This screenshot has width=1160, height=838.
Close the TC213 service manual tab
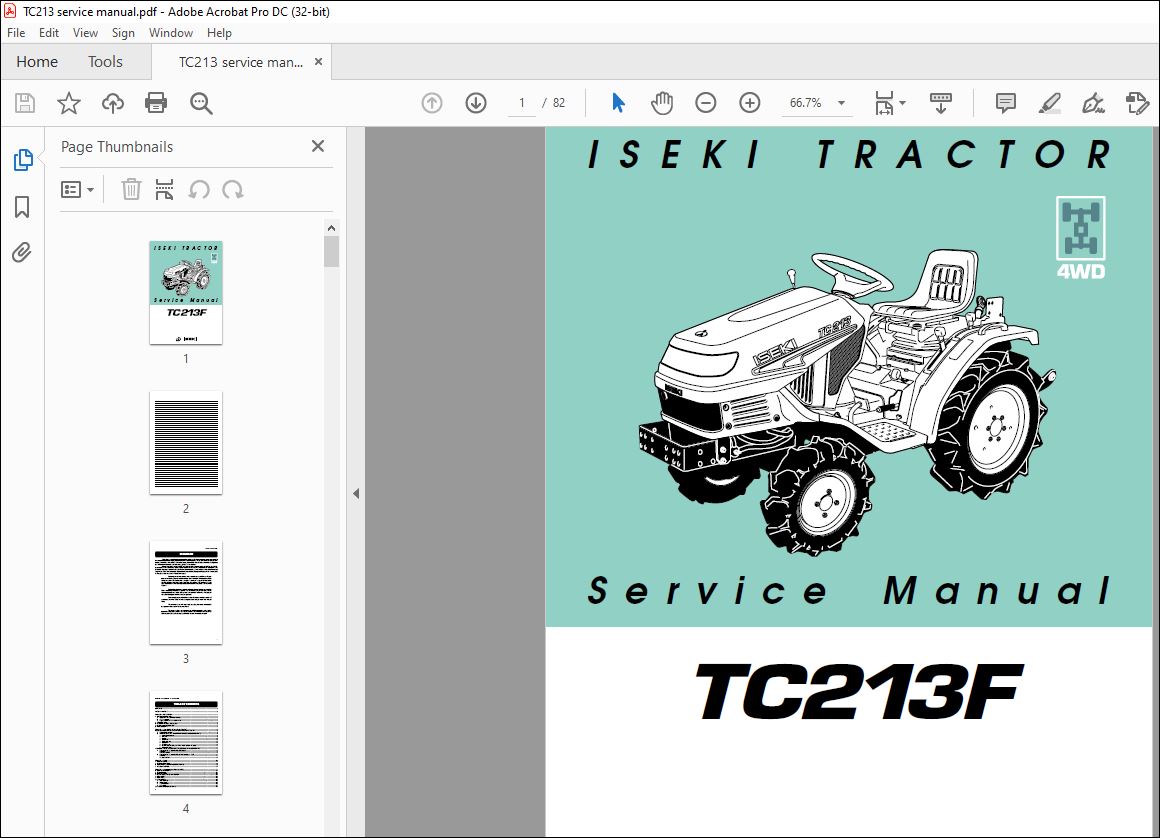(318, 61)
